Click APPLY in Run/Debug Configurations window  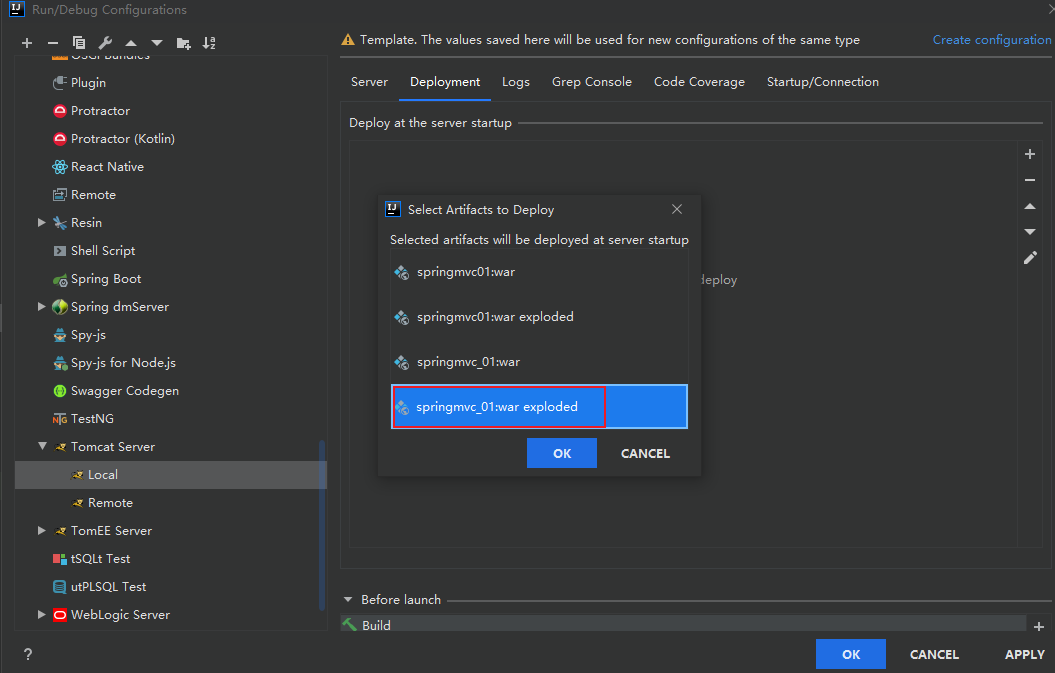pos(1024,655)
